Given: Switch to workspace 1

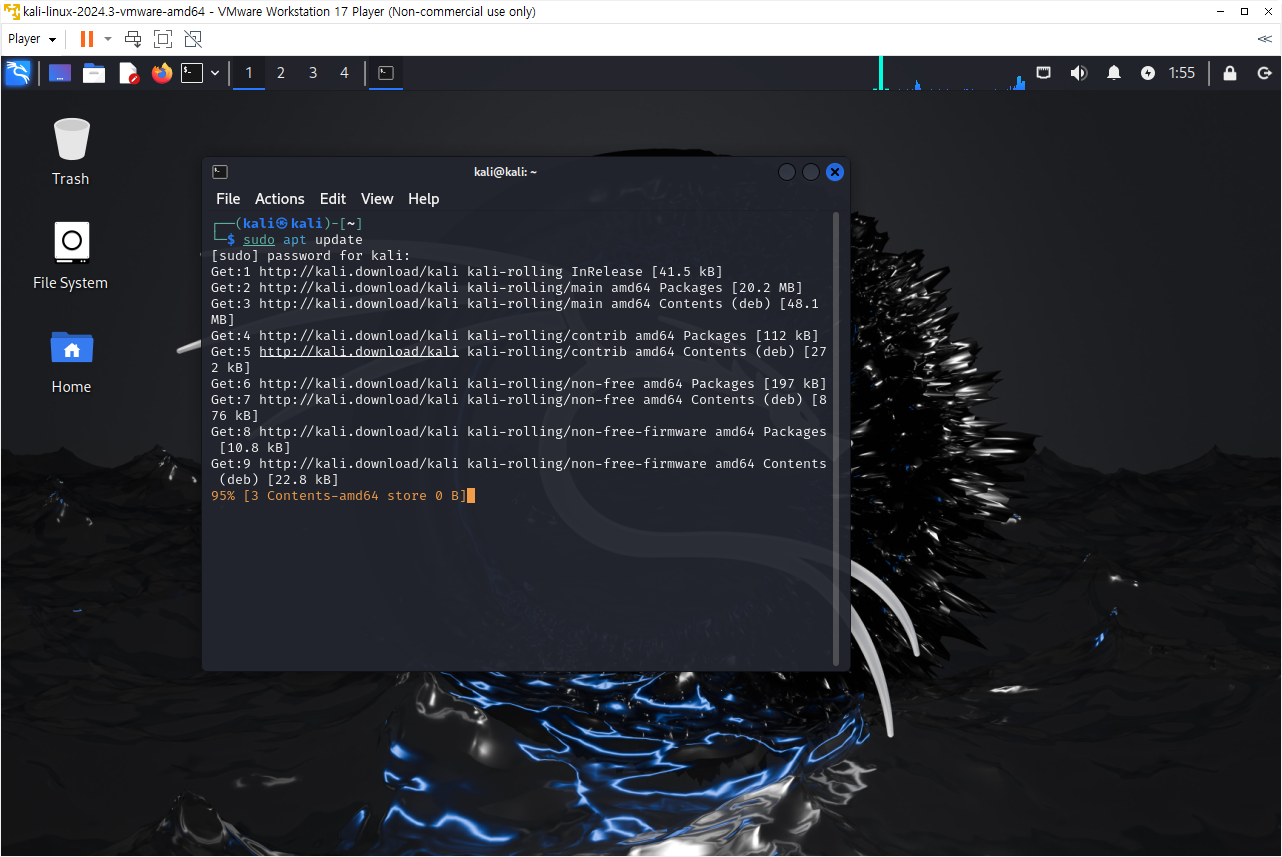Looking at the screenshot, I should click(249, 73).
